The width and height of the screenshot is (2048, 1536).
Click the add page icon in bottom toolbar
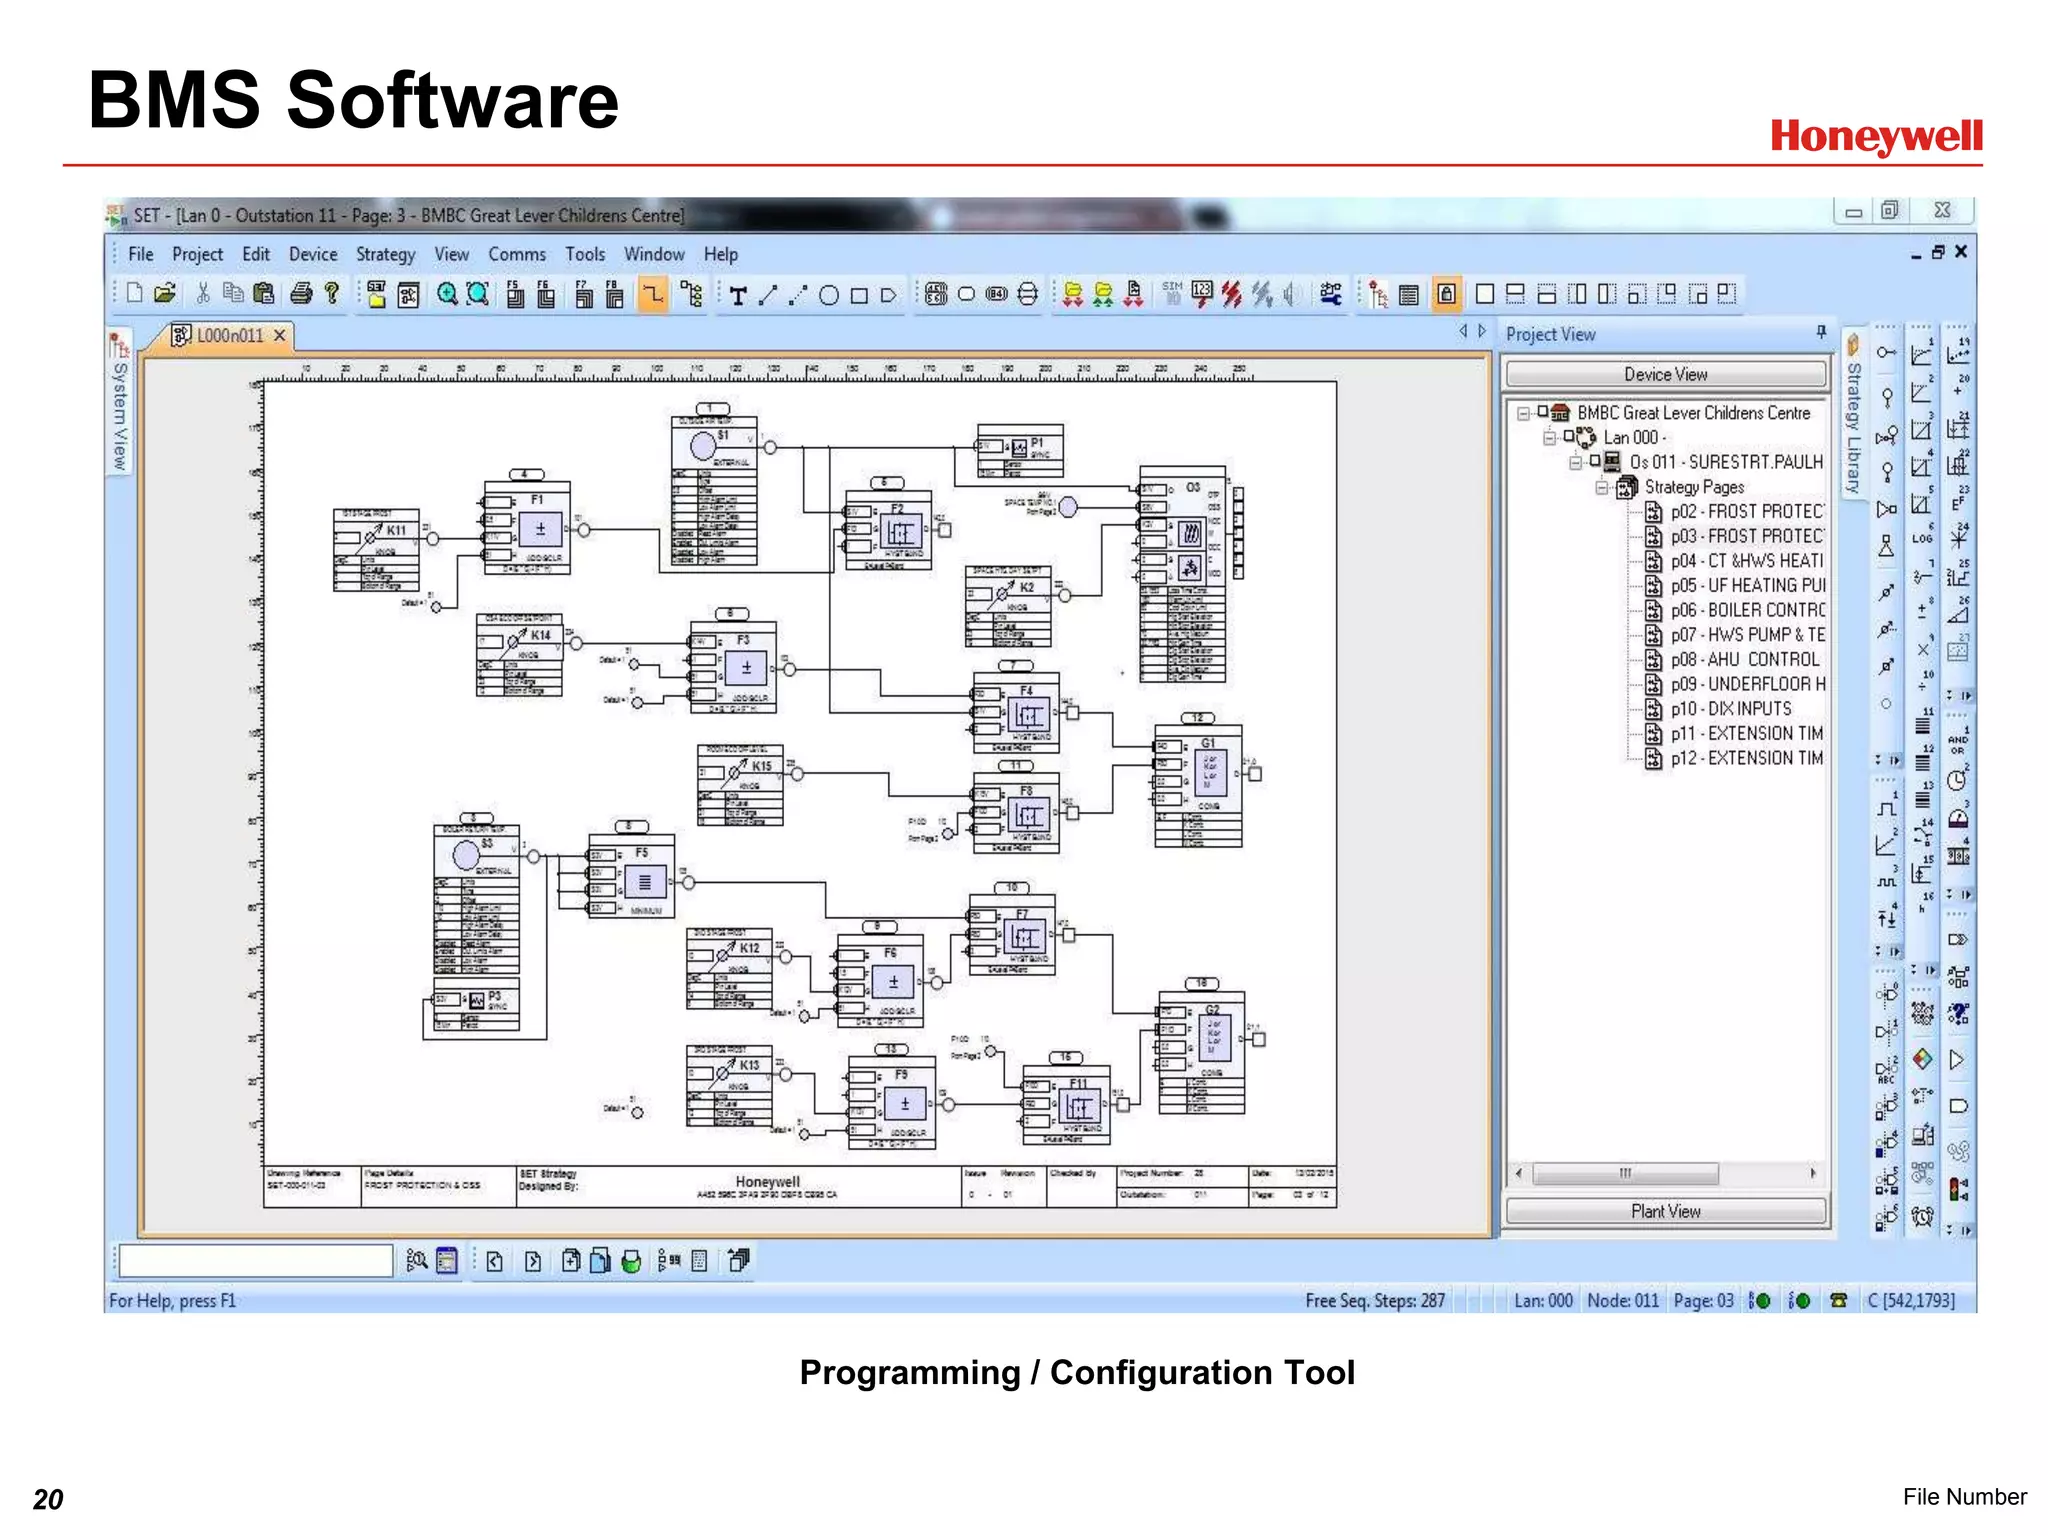point(570,1261)
